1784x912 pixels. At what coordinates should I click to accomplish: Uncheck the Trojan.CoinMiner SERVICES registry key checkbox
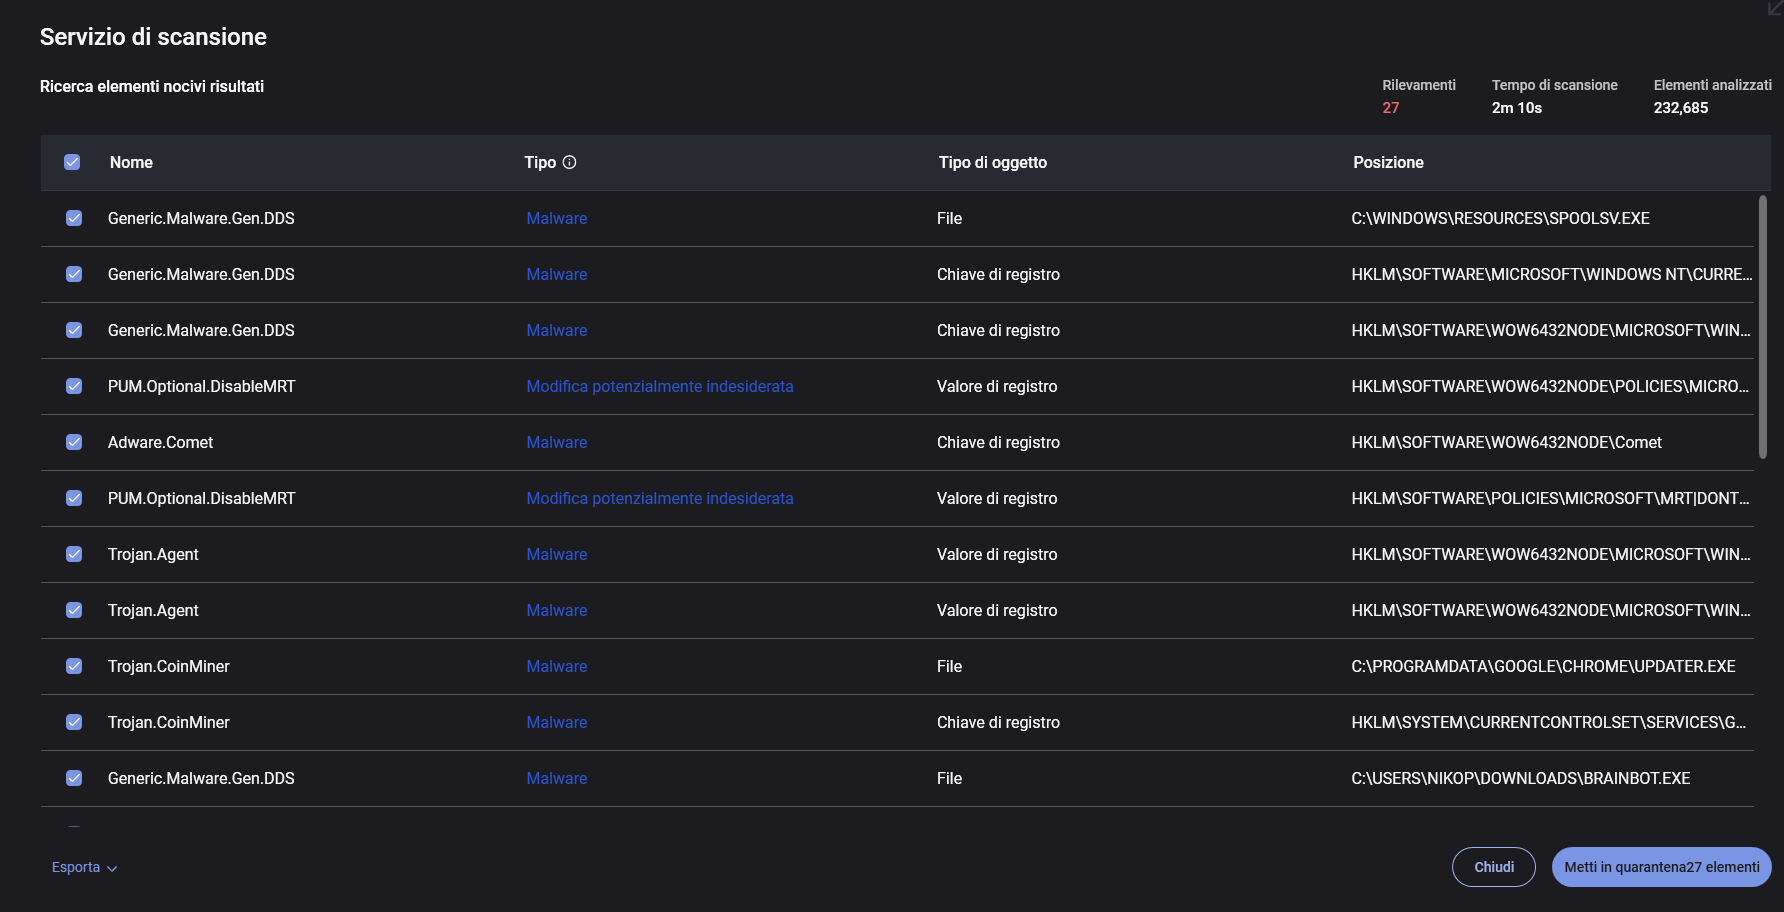coord(74,722)
